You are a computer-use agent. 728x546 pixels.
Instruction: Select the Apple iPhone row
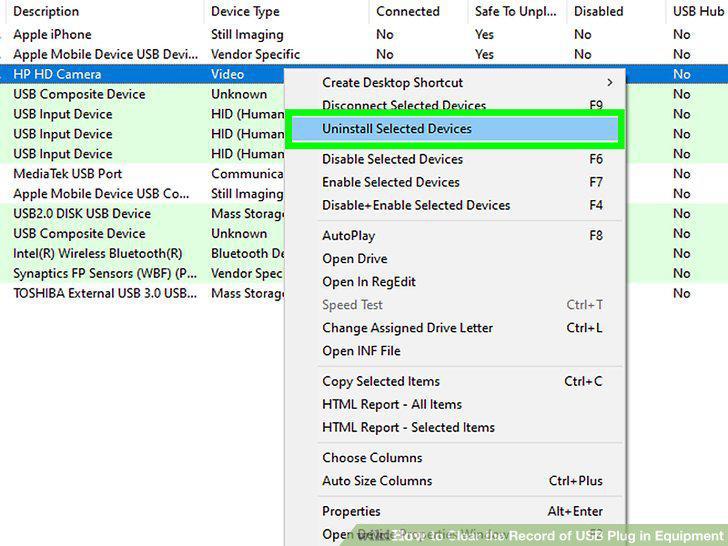[364, 34]
